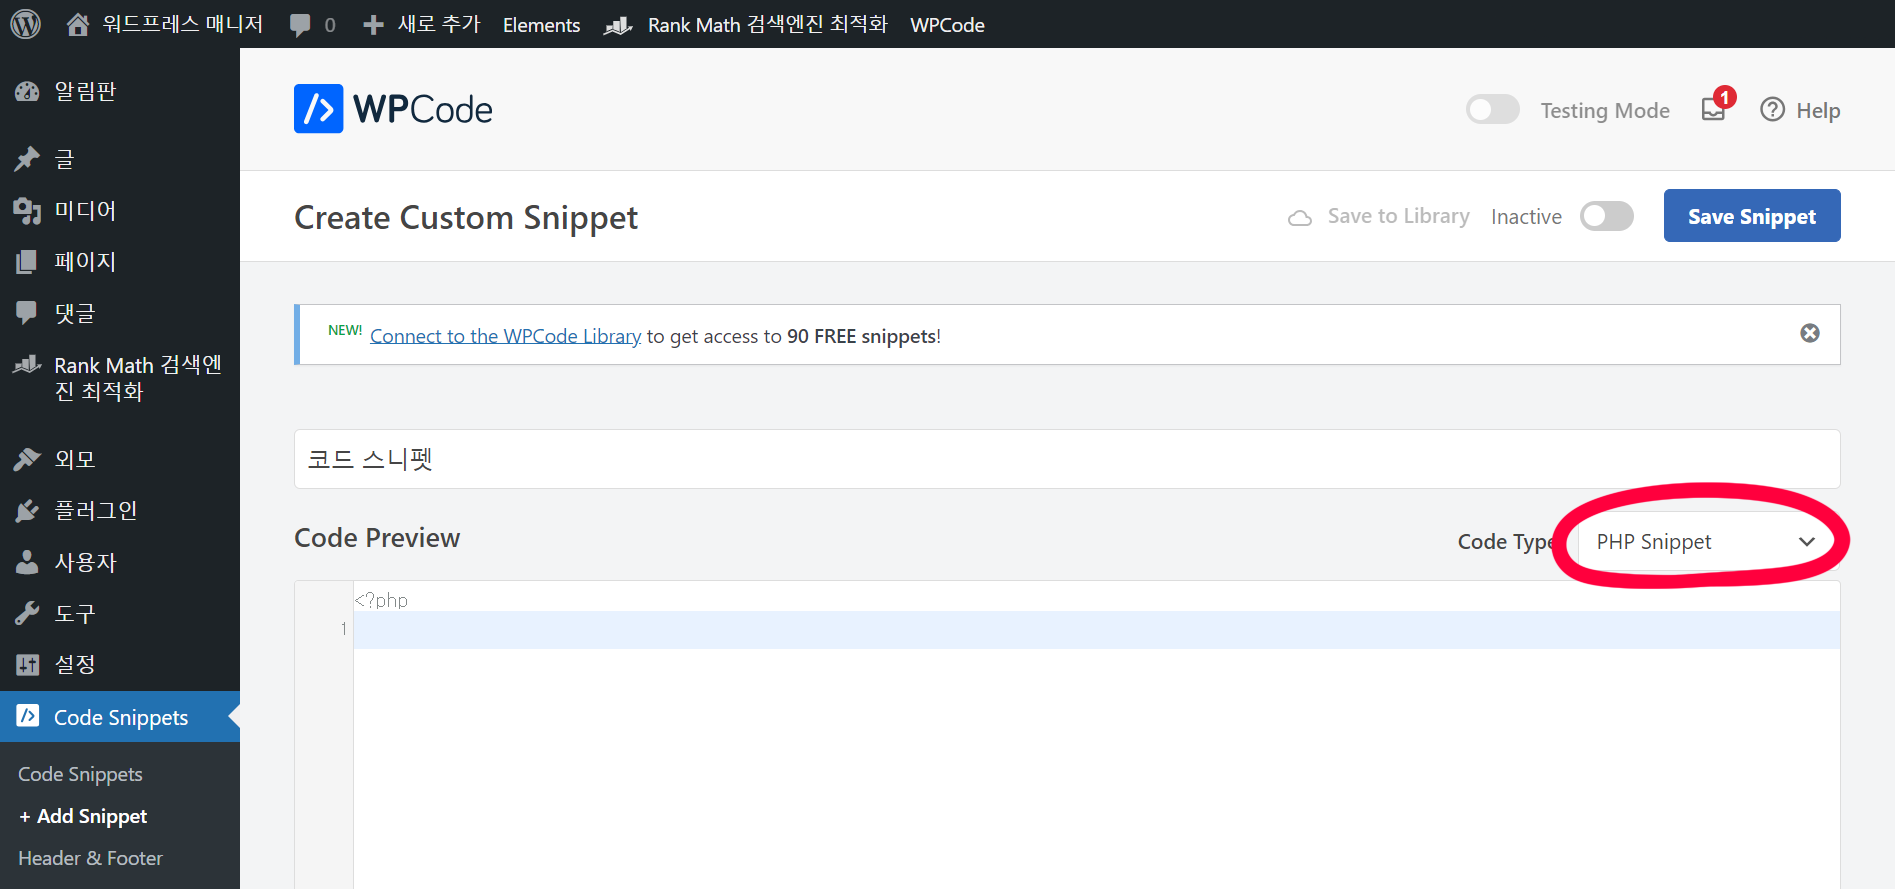Open Code Snippets submenu link
The height and width of the screenshot is (889, 1895).
click(x=80, y=774)
